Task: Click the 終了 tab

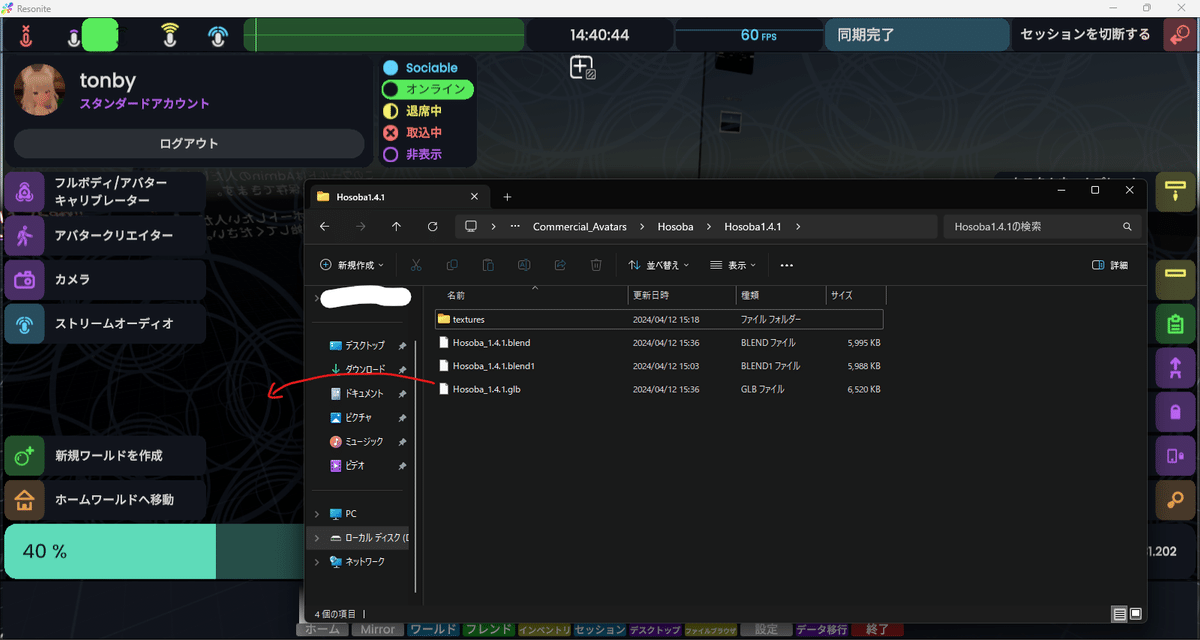Action: (877, 630)
